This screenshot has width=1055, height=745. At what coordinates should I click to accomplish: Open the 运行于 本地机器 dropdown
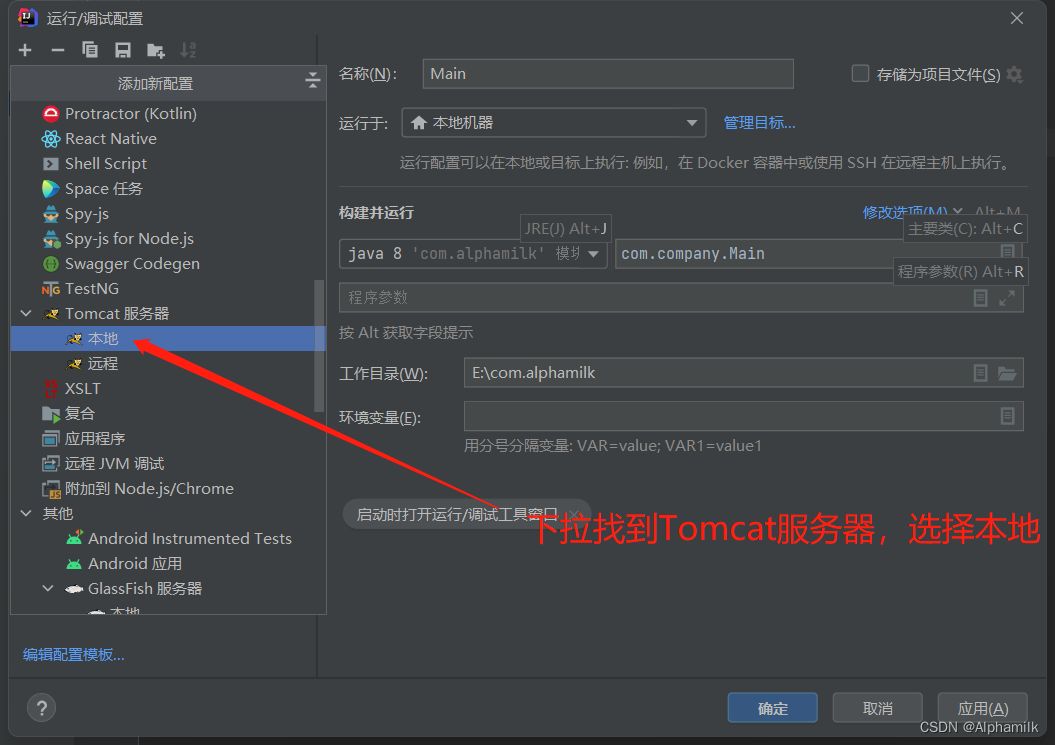(x=554, y=122)
